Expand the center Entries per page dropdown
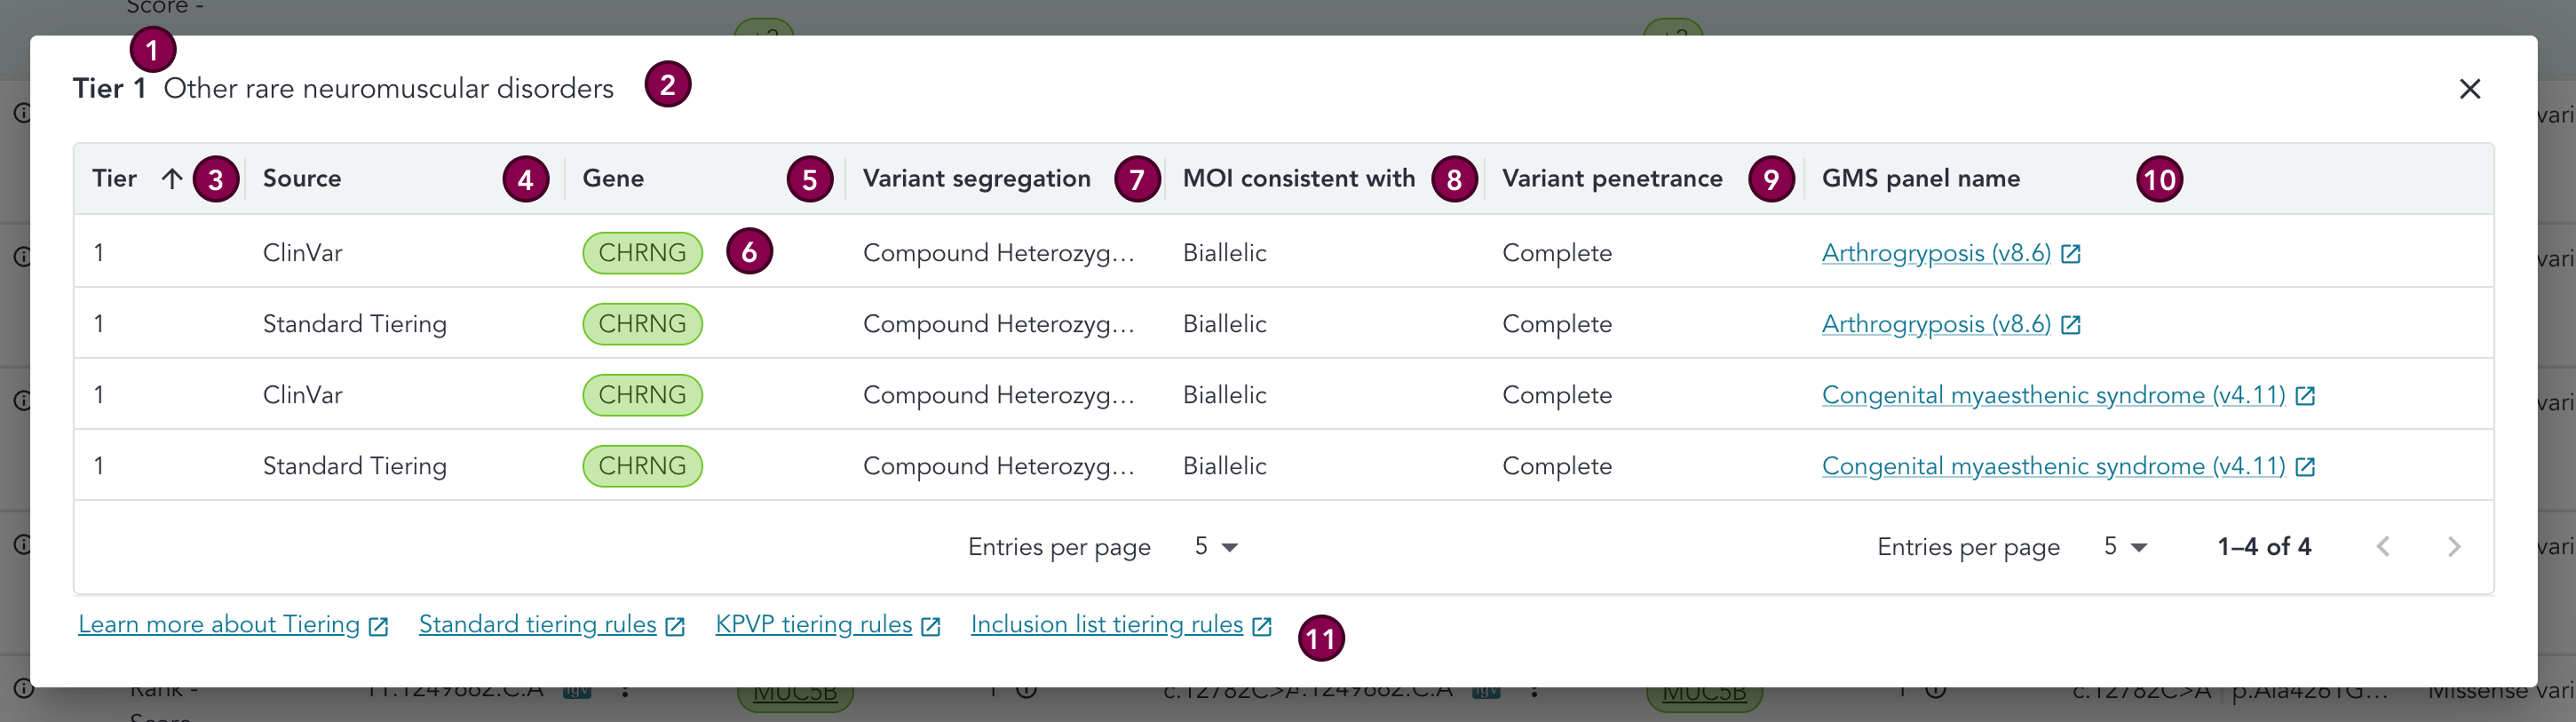The image size is (2576, 722). tap(1216, 546)
